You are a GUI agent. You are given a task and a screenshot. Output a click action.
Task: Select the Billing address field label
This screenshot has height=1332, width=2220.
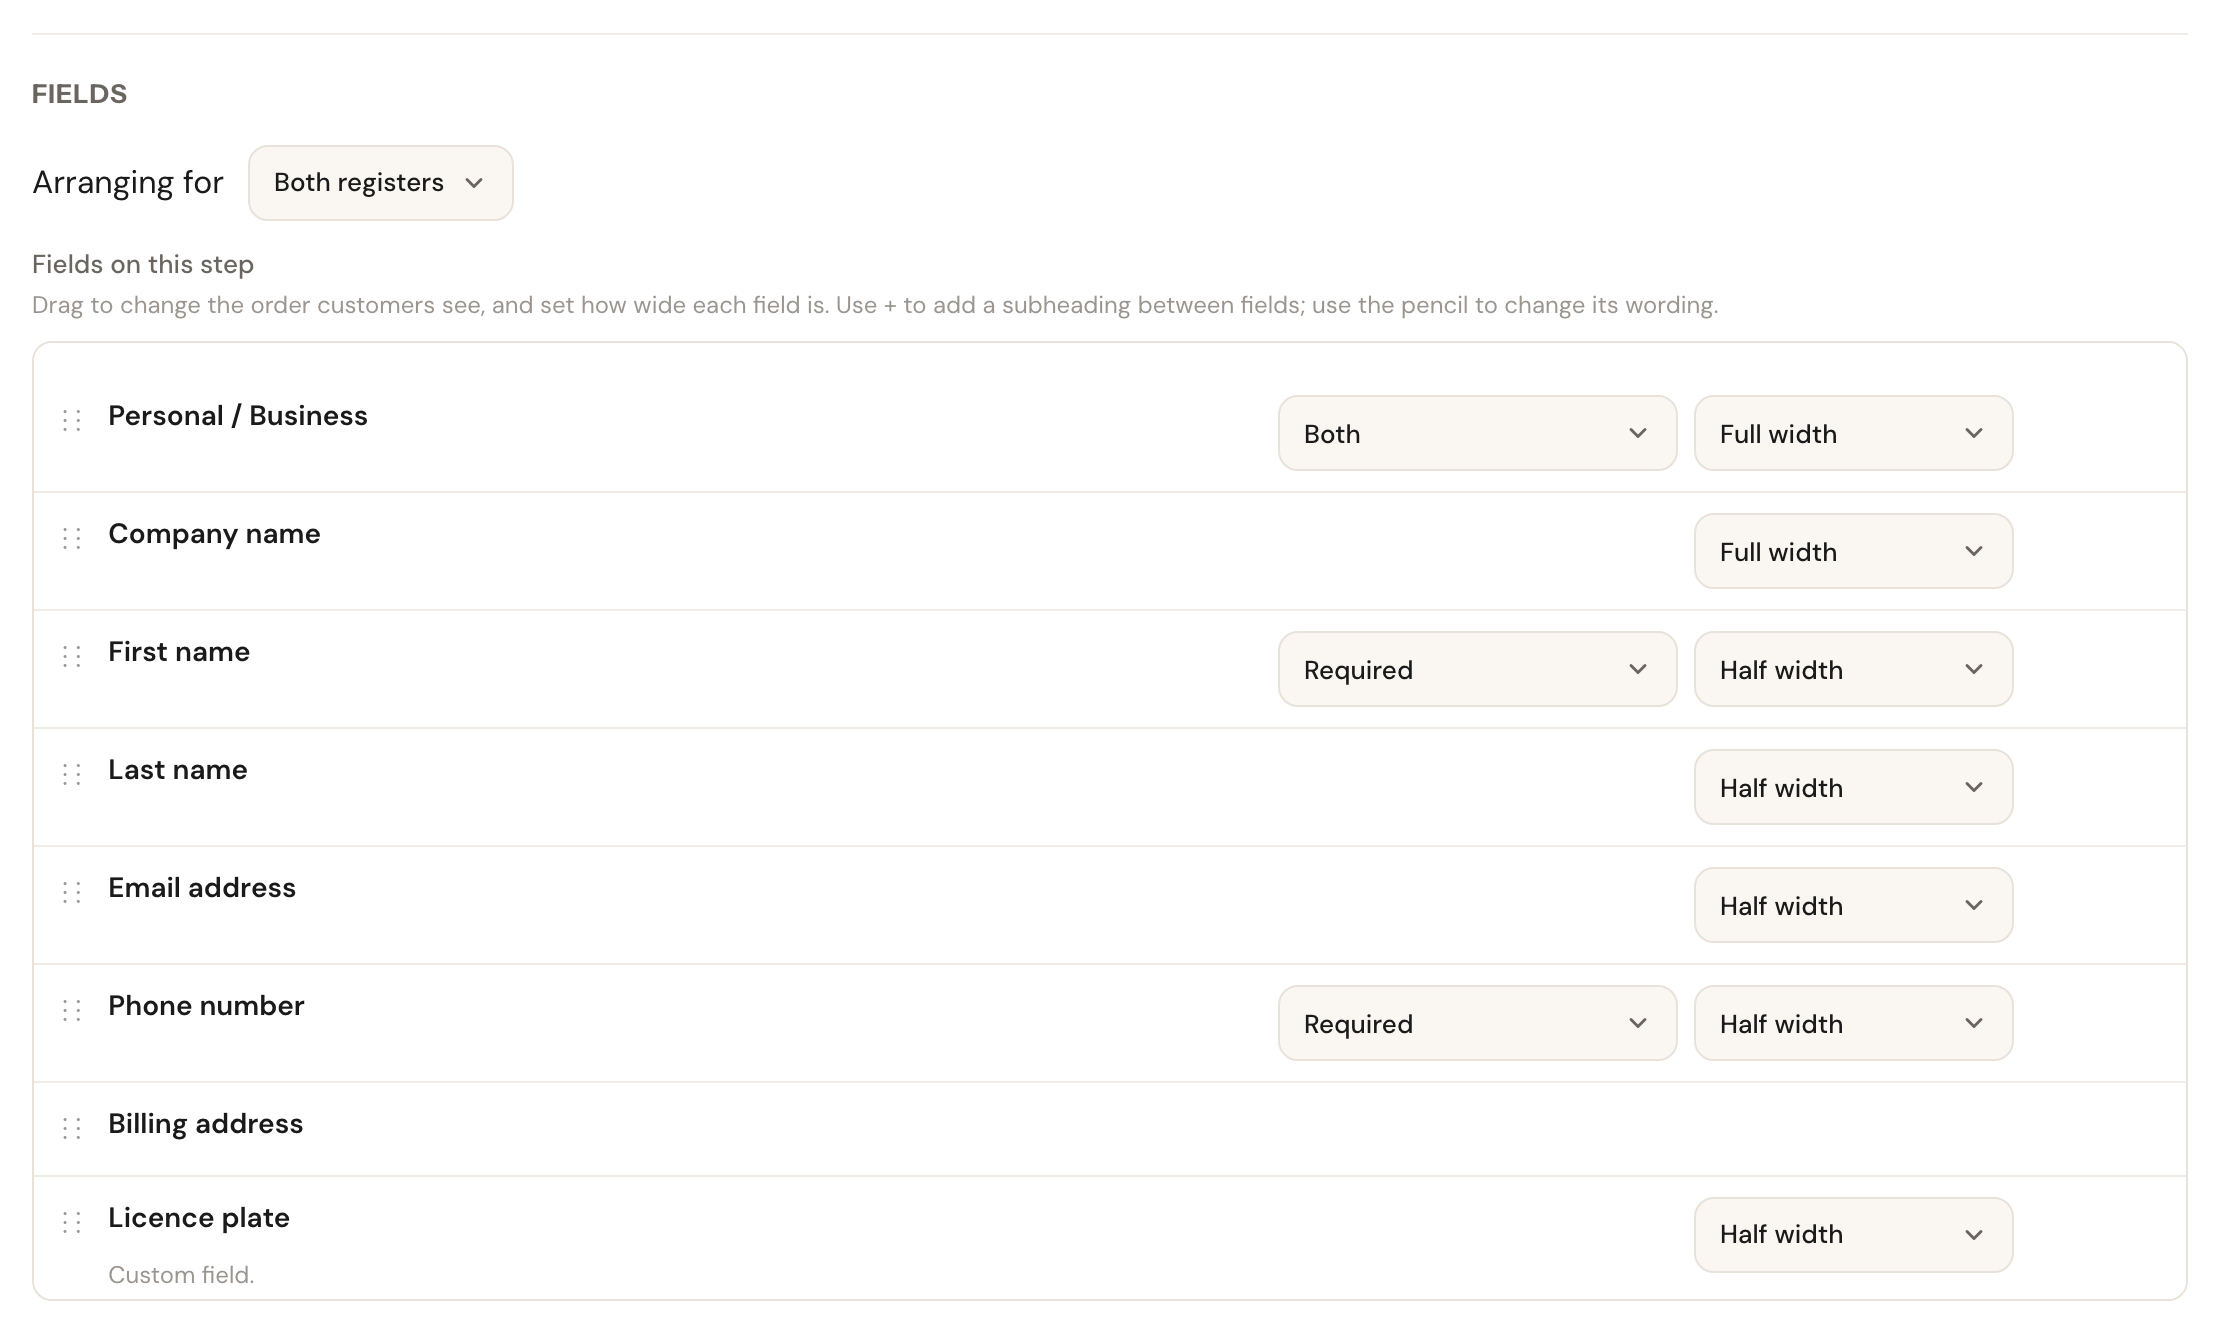pos(205,1124)
